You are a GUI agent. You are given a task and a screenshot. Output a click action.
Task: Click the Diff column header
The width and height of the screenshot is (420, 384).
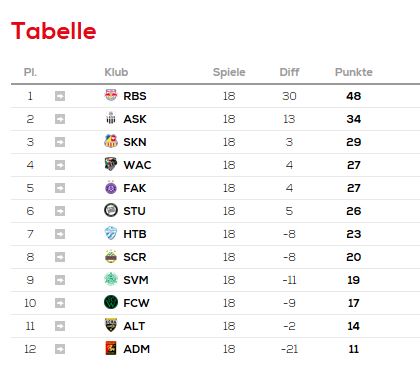pyautogui.click(x=289, y=72)
